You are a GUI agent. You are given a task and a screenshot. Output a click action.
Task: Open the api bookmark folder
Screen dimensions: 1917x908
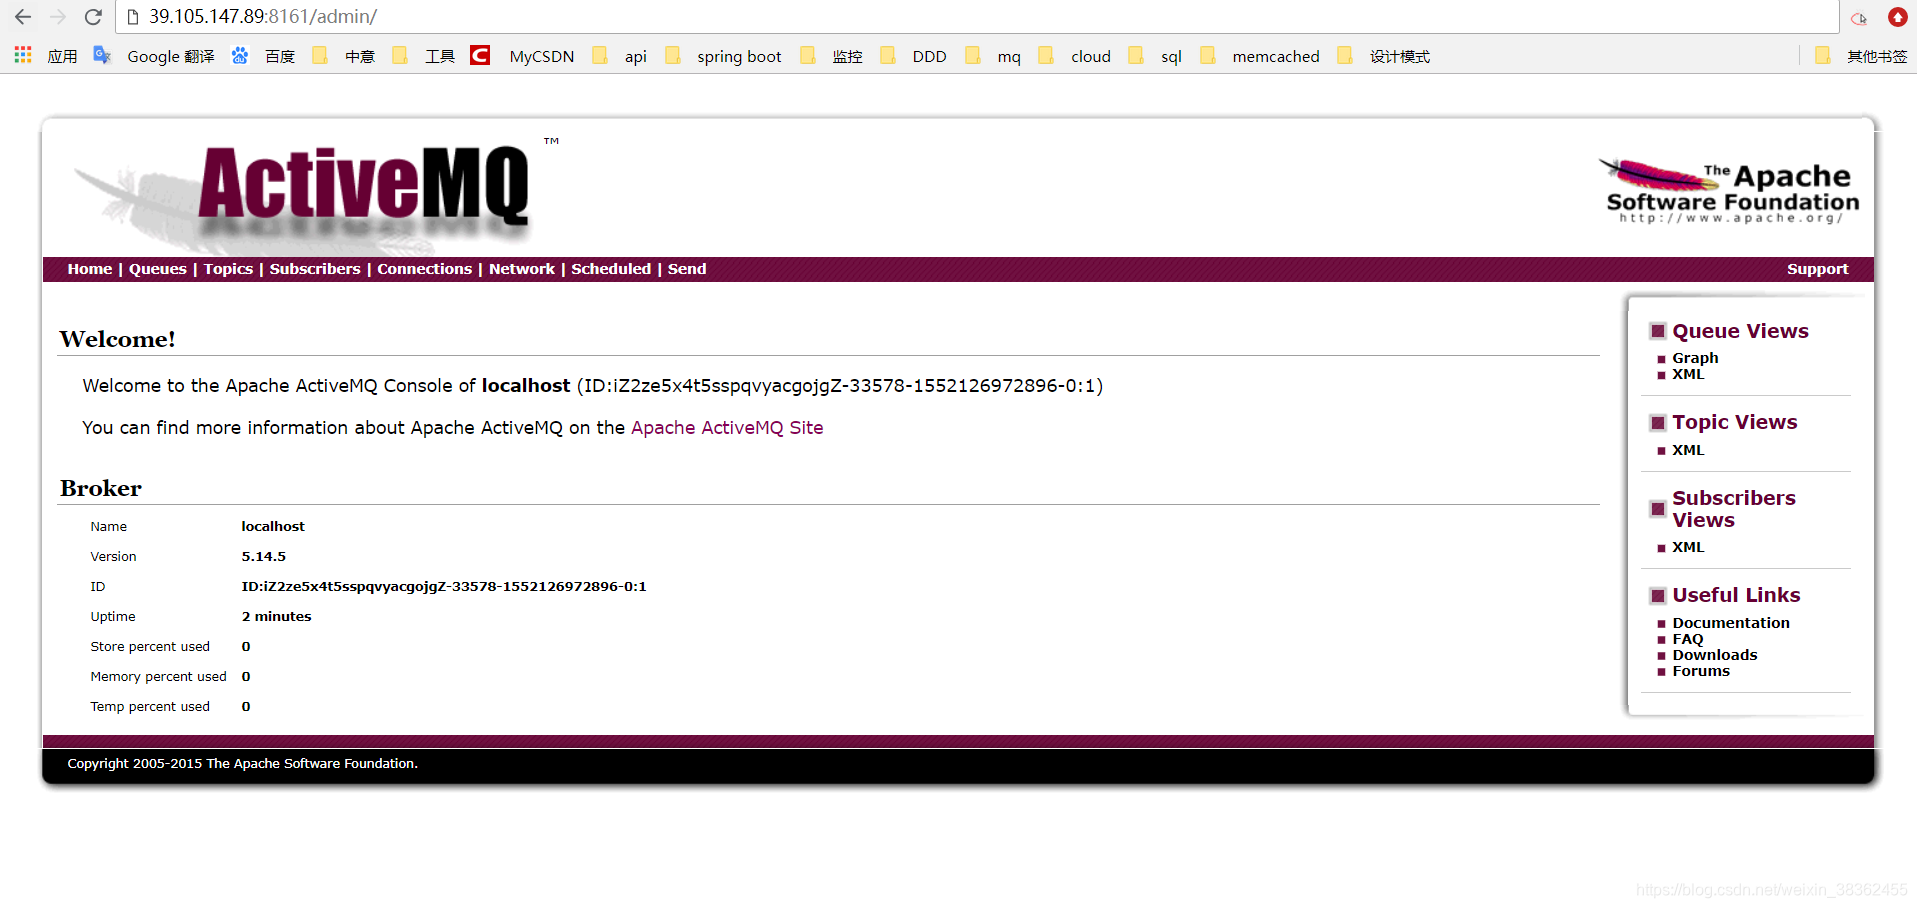tap(619, 56)
